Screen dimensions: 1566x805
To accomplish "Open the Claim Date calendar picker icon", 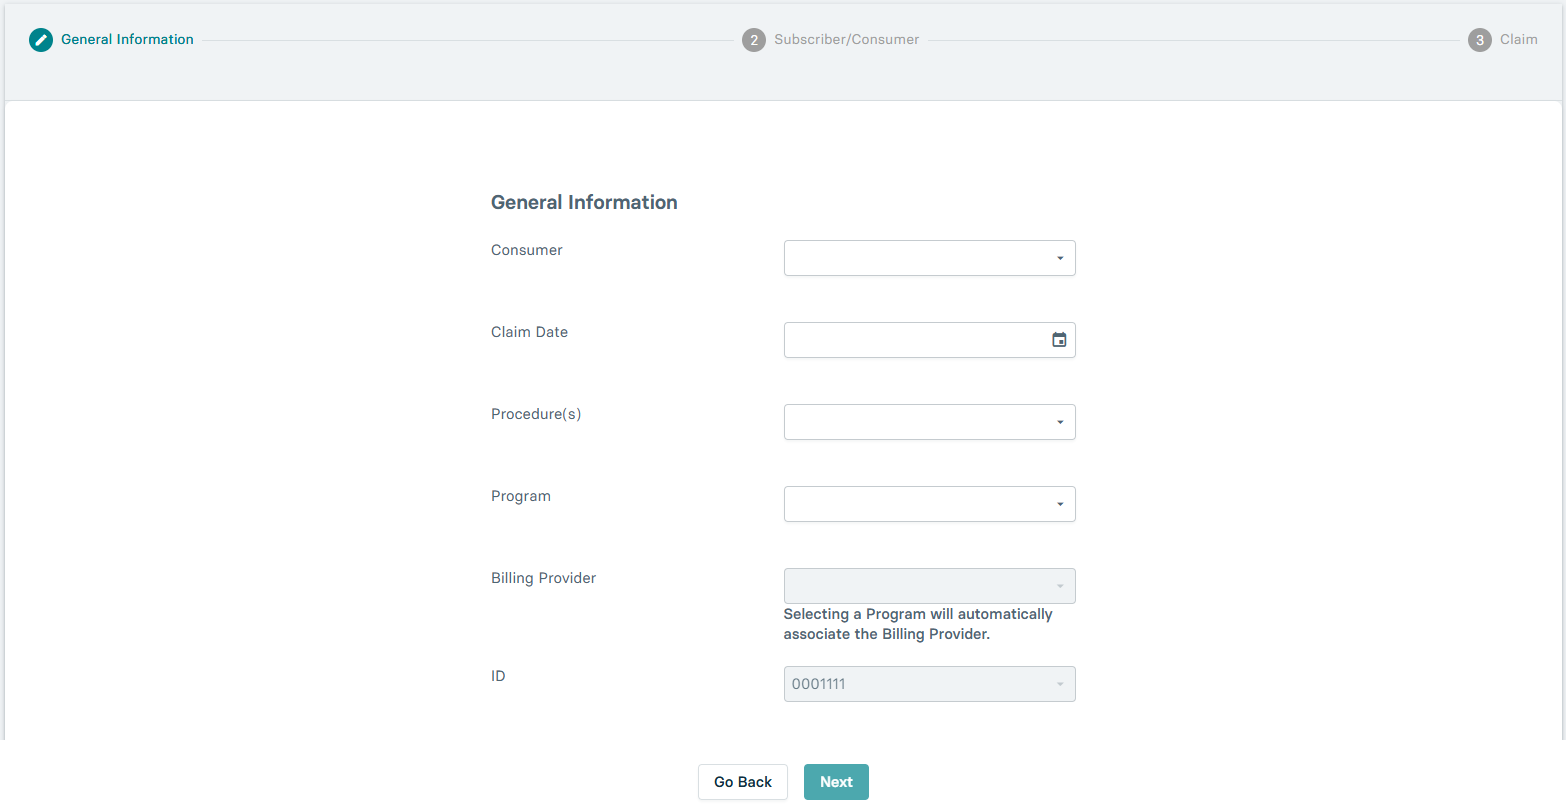I will [1059, 340].
